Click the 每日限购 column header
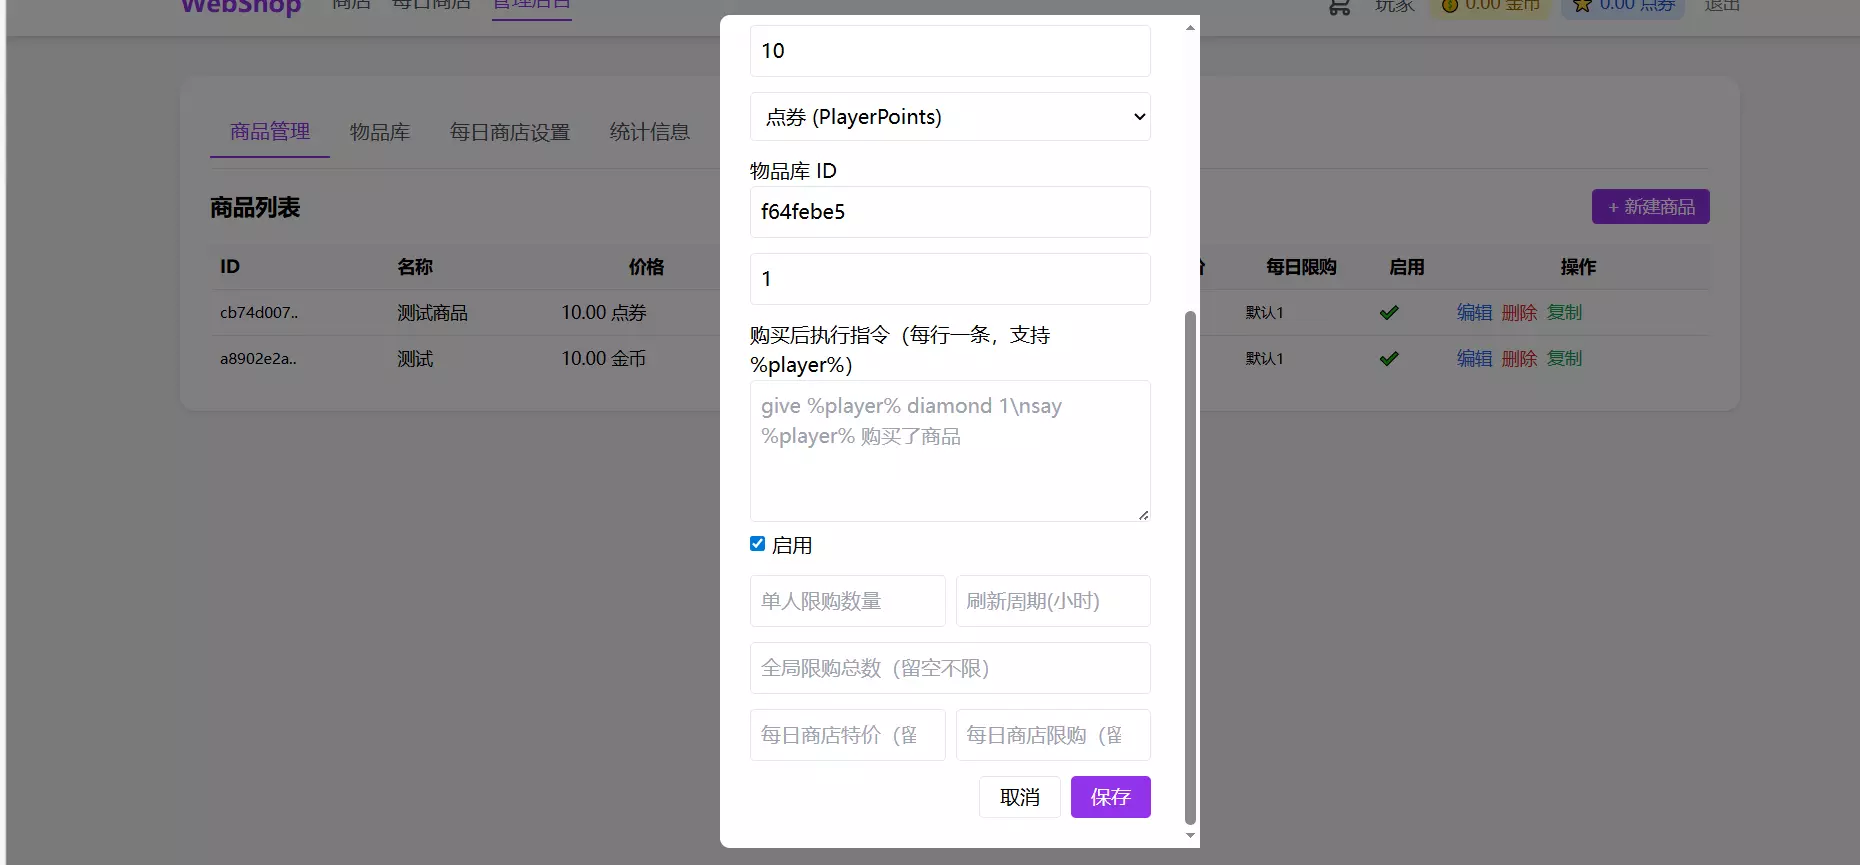This screenshot has width=1860, height=865. point(1301,267)
